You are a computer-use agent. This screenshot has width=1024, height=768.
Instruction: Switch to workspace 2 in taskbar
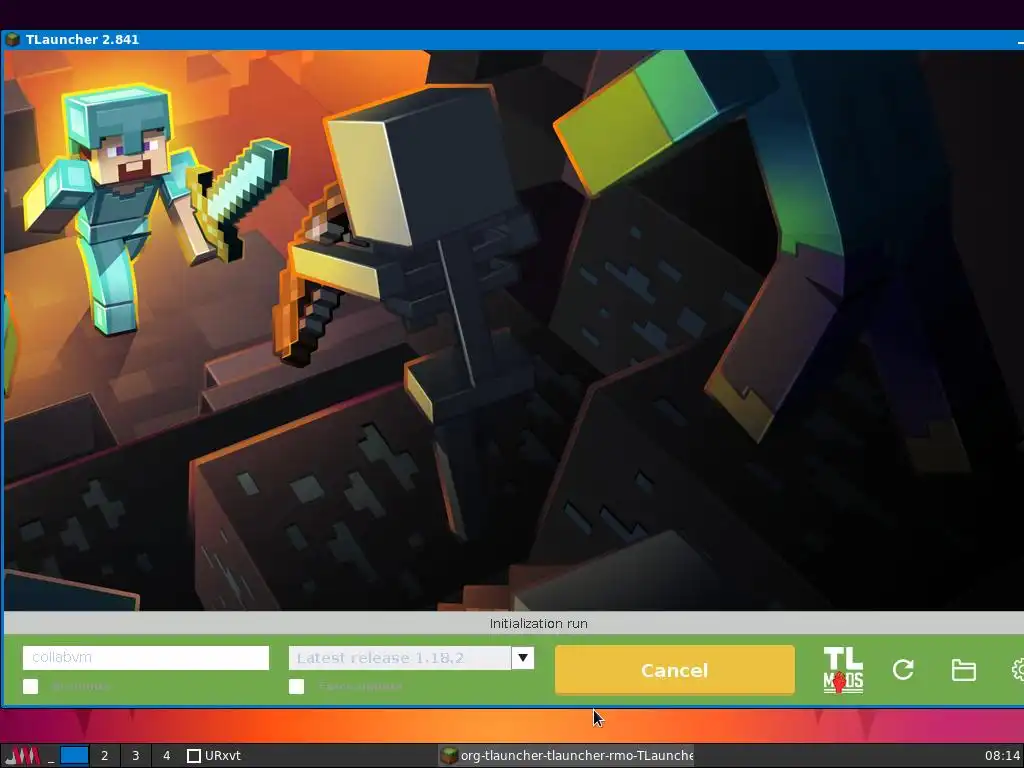[104, 756]
